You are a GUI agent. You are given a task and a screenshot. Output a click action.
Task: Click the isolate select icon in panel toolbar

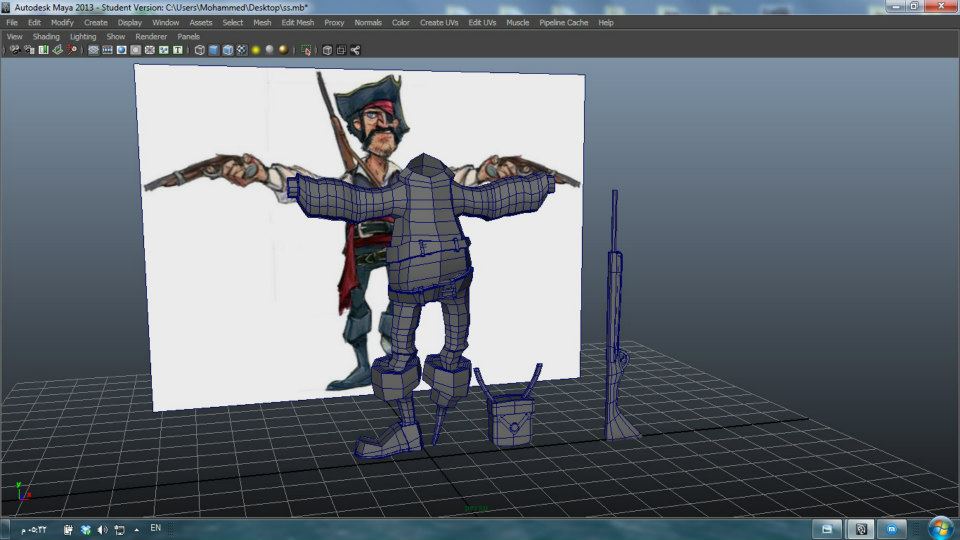(306, 50)
